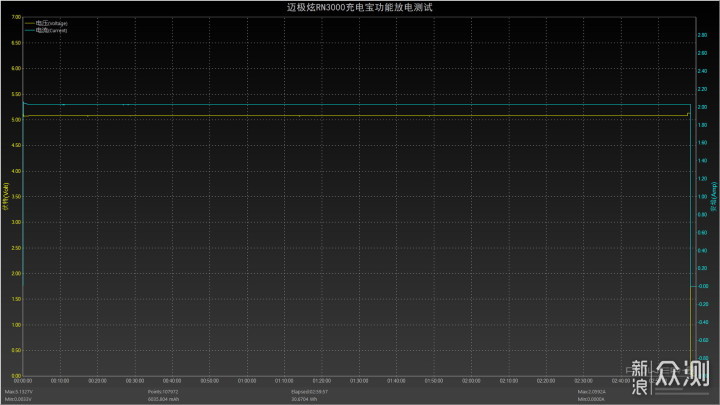Select the 7.00 tick on the voltage axis
This screenshot has width=720, height=405.
pos(16,17)
